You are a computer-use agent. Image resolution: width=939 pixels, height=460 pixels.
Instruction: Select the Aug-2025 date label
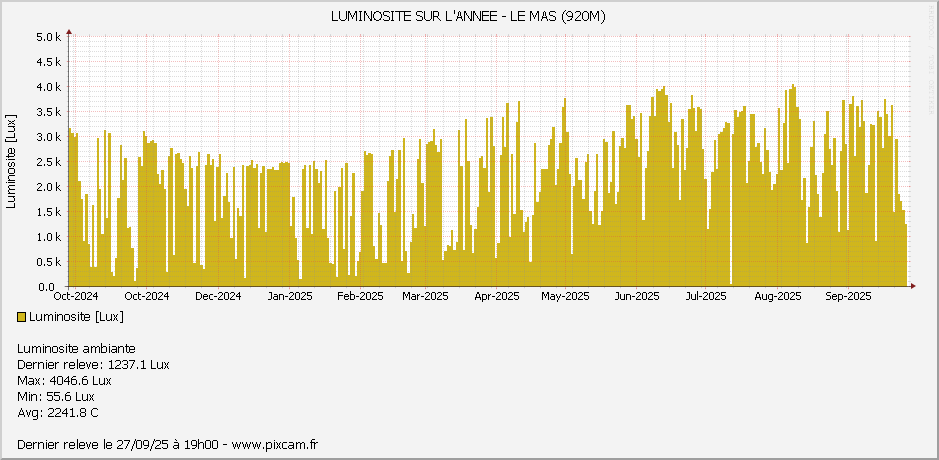777,296
